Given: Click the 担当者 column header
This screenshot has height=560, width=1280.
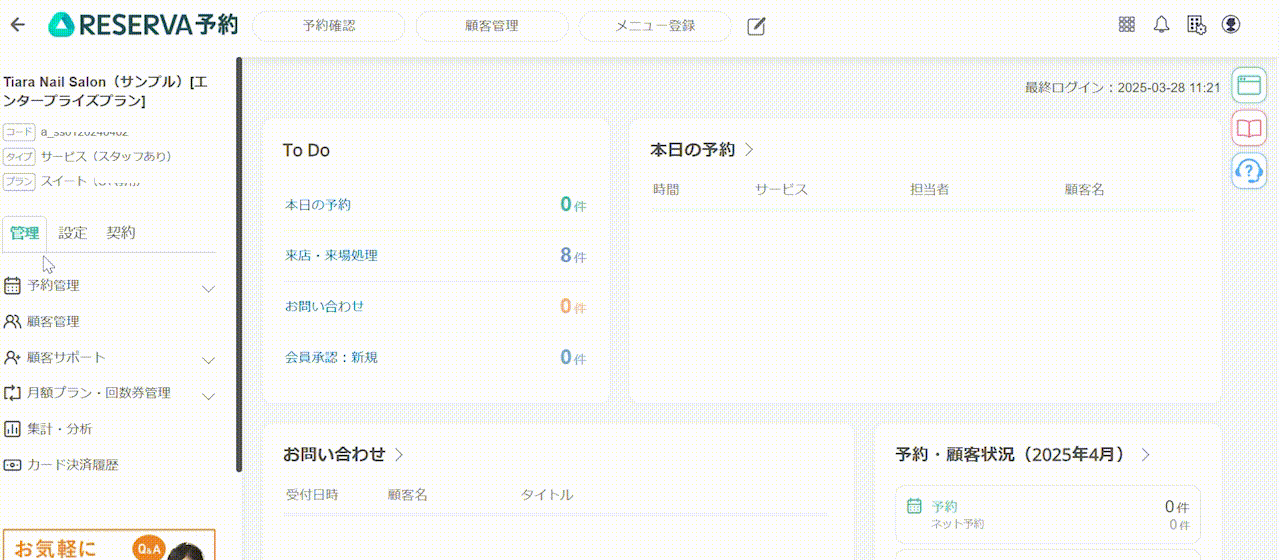Looking at the screenshot, I should point(929,189).
